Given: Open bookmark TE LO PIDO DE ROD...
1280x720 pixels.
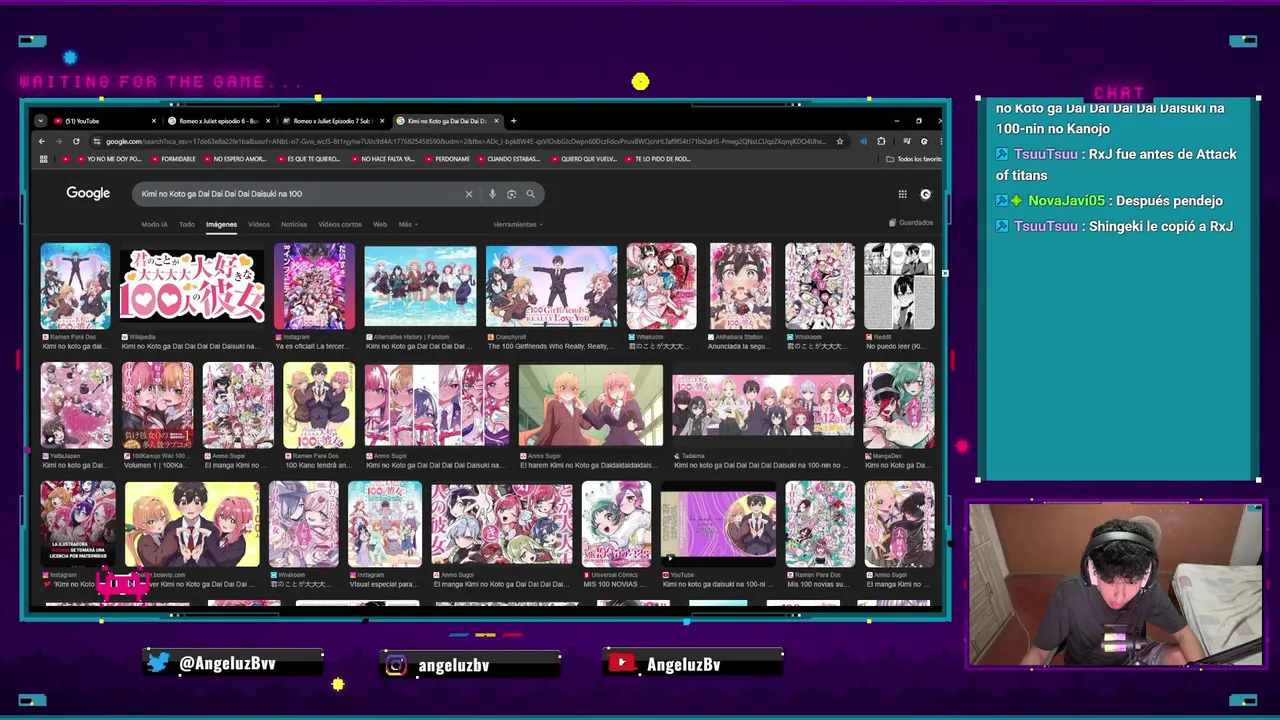Looking at the screenshot, I should tap(656, 159).
